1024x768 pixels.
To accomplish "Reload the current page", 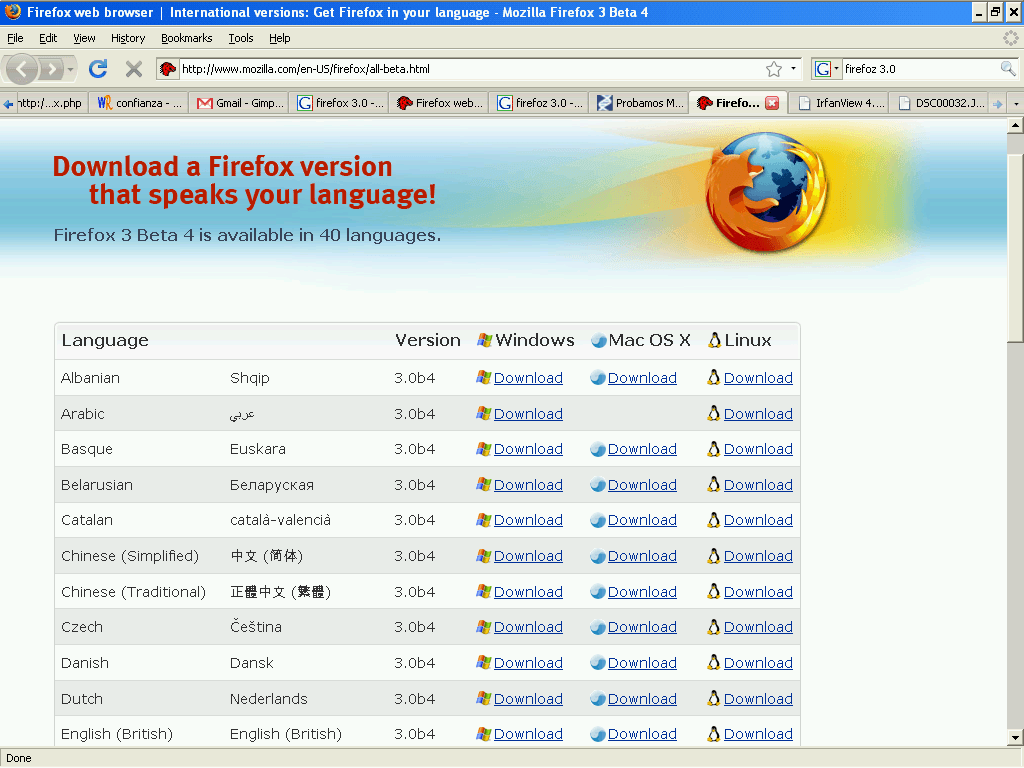I will click(x=97, y=69).
